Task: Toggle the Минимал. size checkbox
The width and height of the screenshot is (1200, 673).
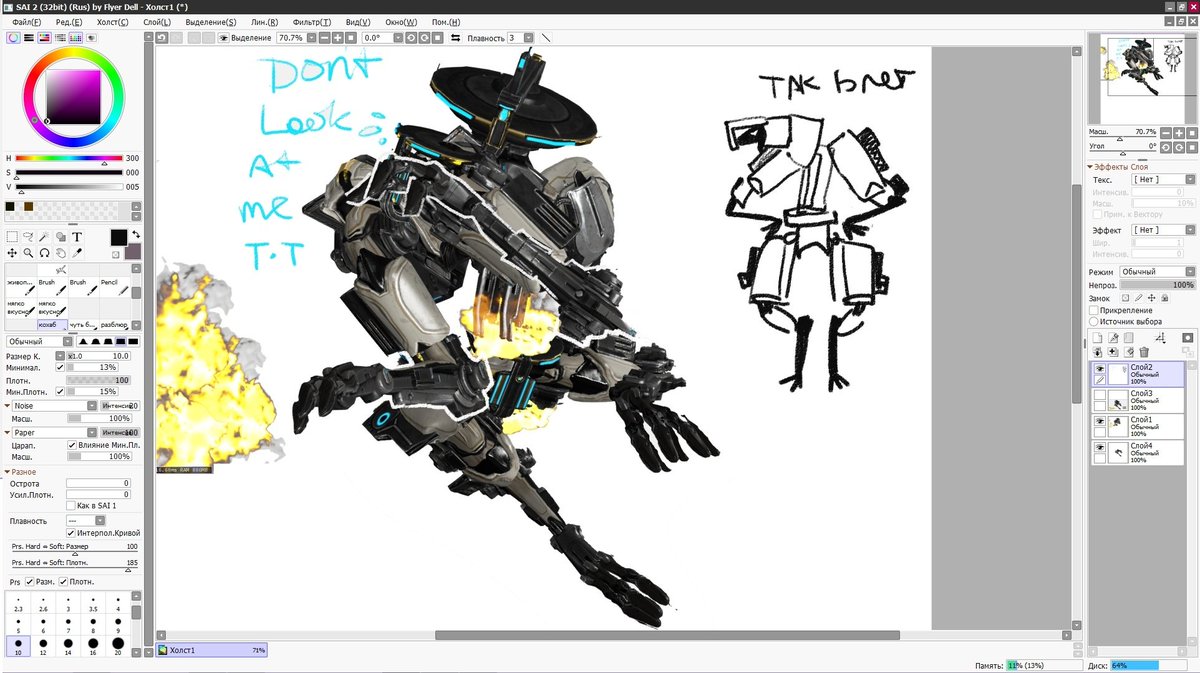Action: (x=60, y=367)
